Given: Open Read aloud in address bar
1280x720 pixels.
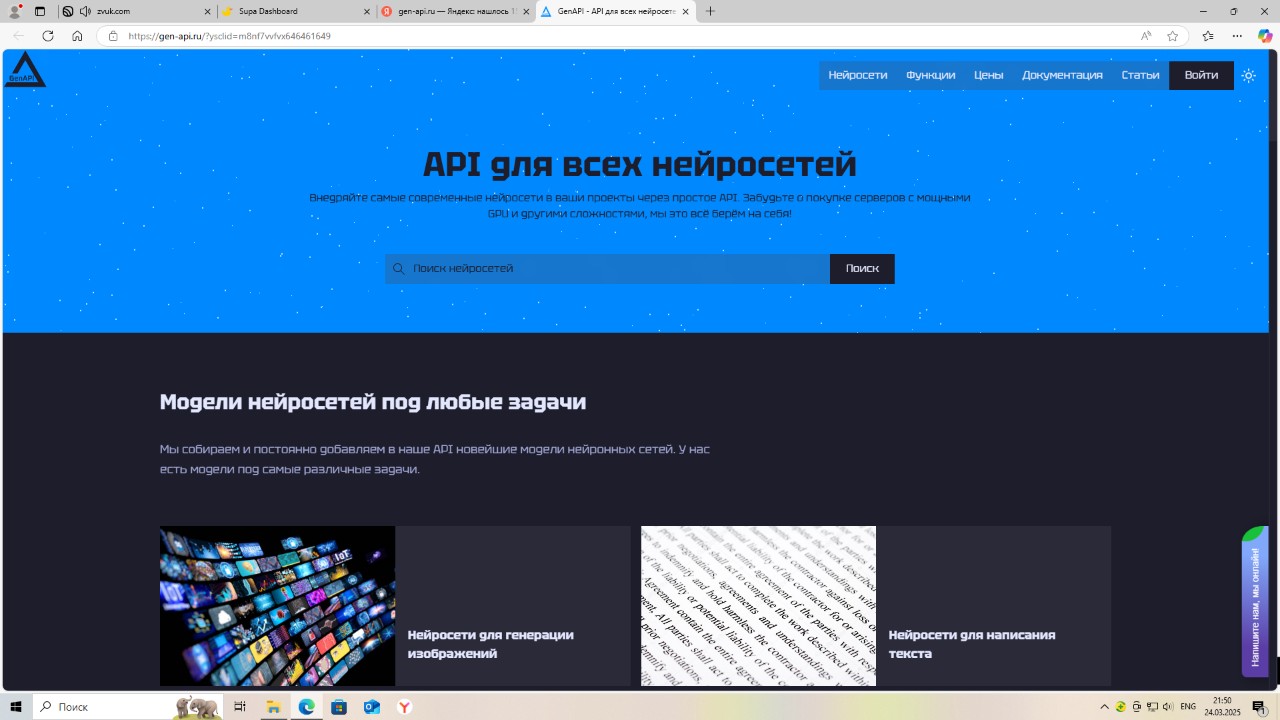Looking at the screenshot, I should point(1146,36).
